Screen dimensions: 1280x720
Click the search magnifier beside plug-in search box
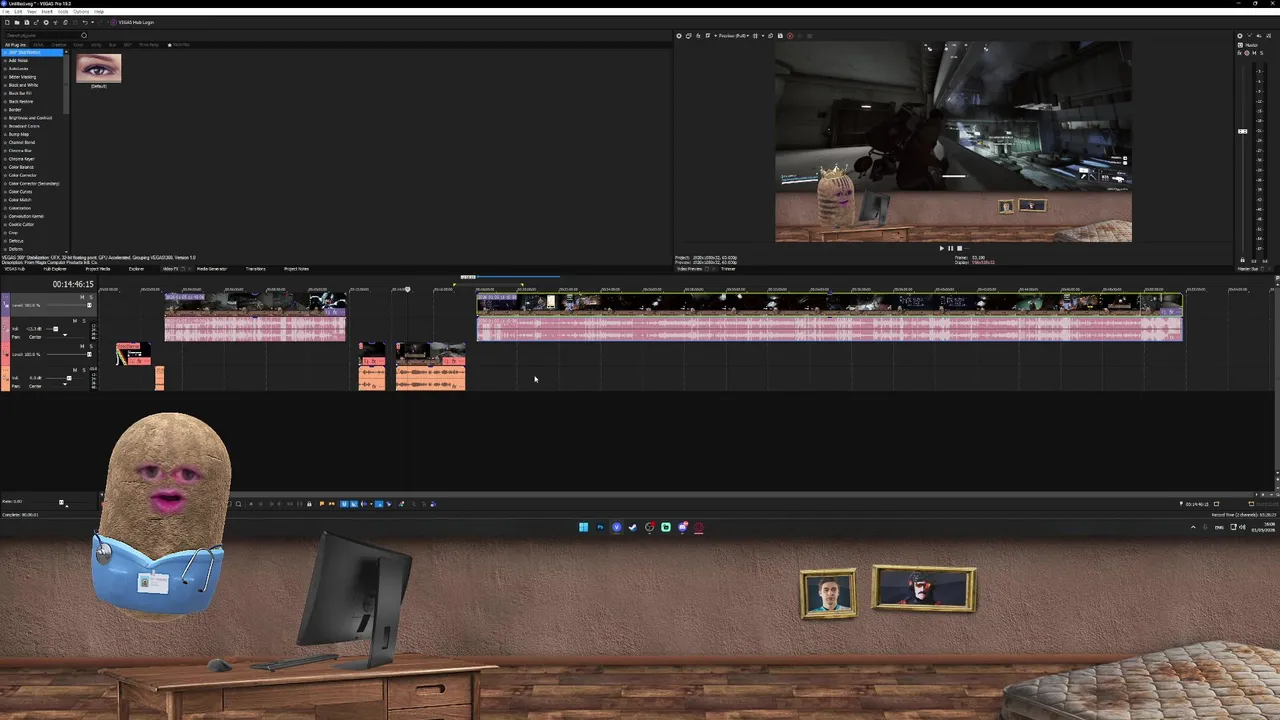pyautogui.click(x=84, y=35)
